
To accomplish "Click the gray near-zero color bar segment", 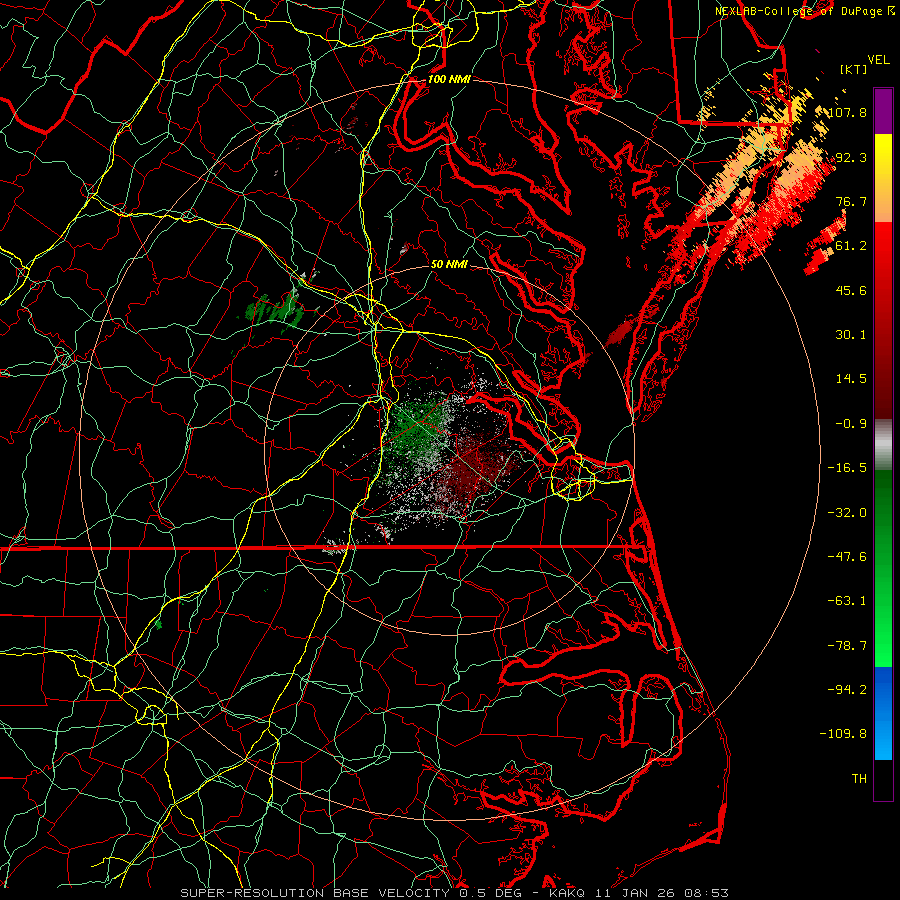I will click(883, 445).
